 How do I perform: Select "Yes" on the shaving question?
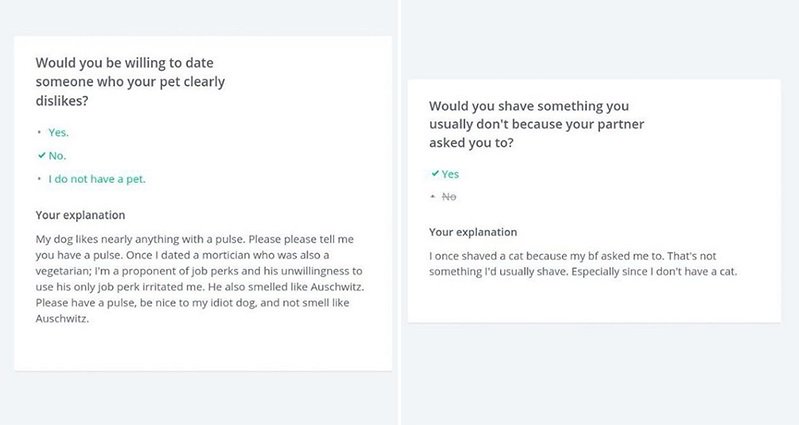(450, 174)
